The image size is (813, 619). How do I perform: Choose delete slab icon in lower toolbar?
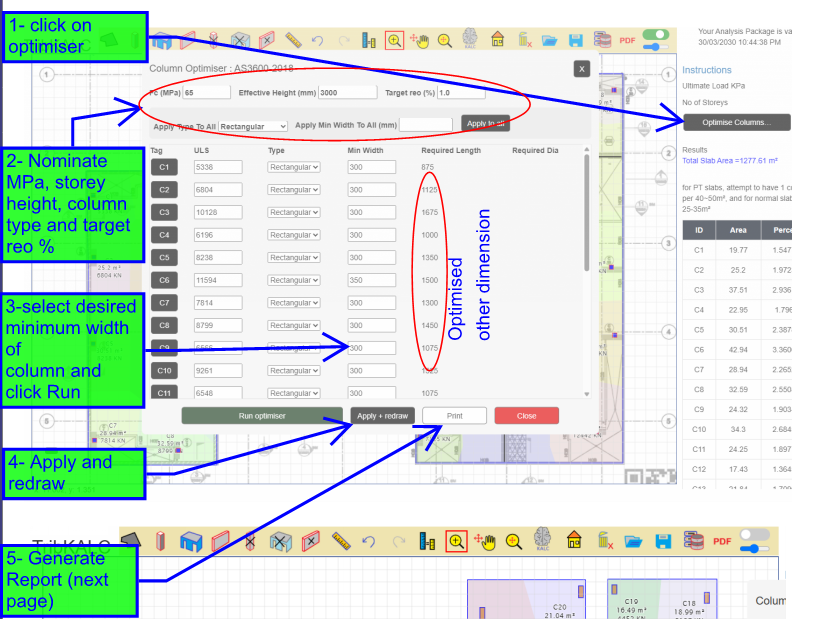click(x=281, y=542)
